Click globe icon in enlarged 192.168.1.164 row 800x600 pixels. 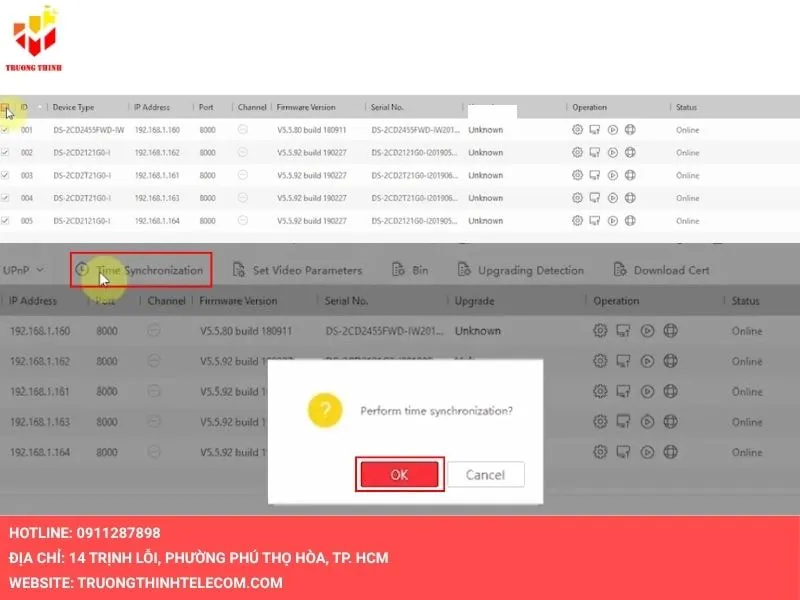tap(671, 452)
